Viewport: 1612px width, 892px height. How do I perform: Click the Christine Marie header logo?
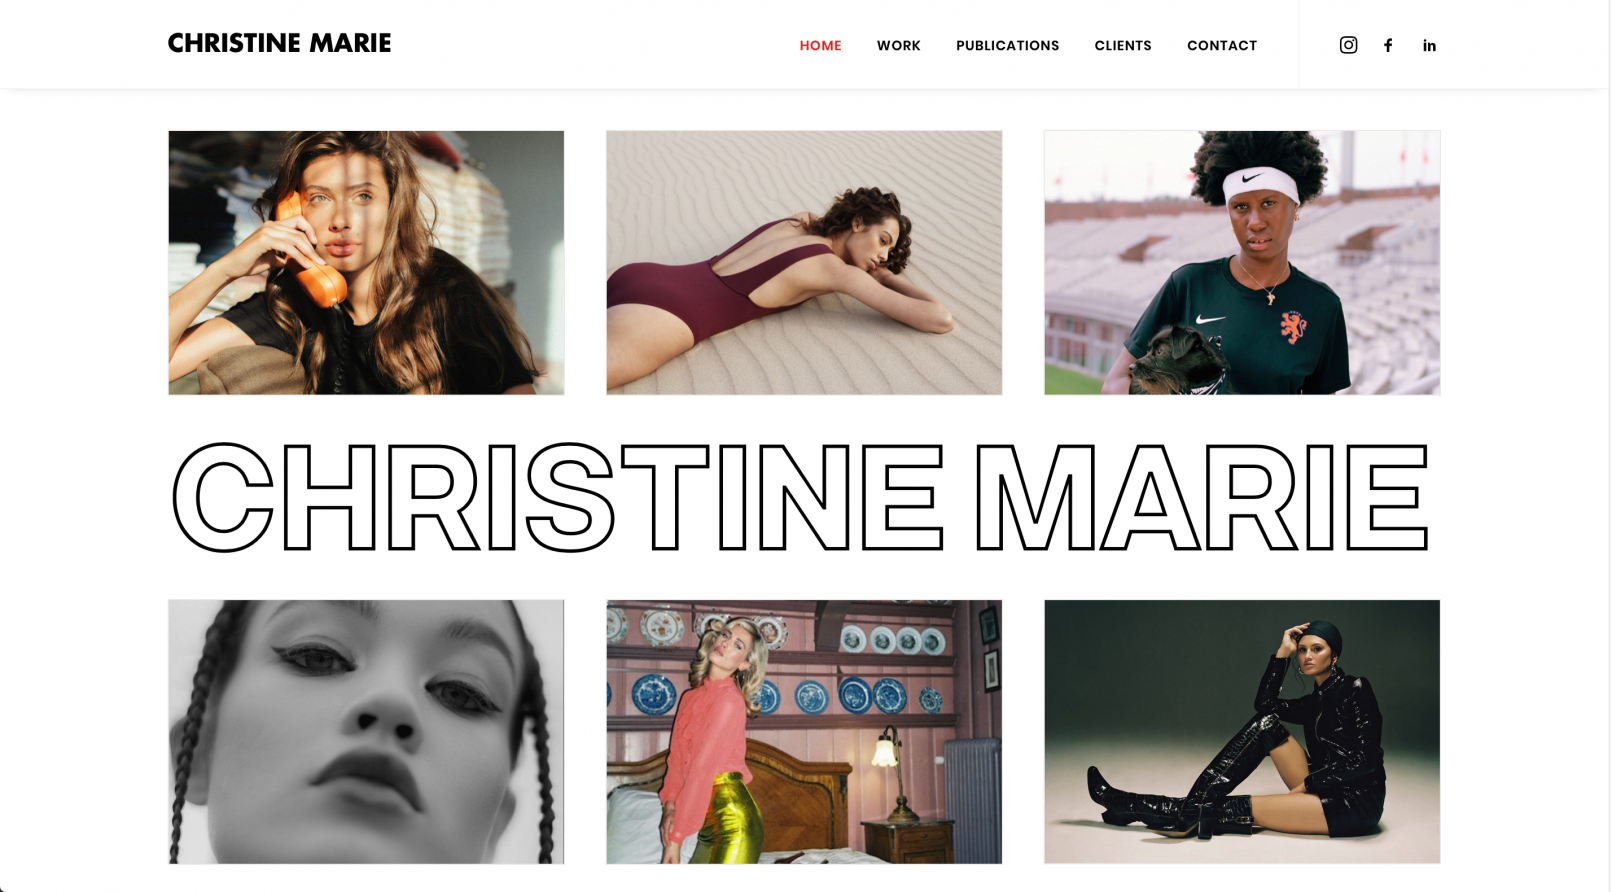(279, 43)
